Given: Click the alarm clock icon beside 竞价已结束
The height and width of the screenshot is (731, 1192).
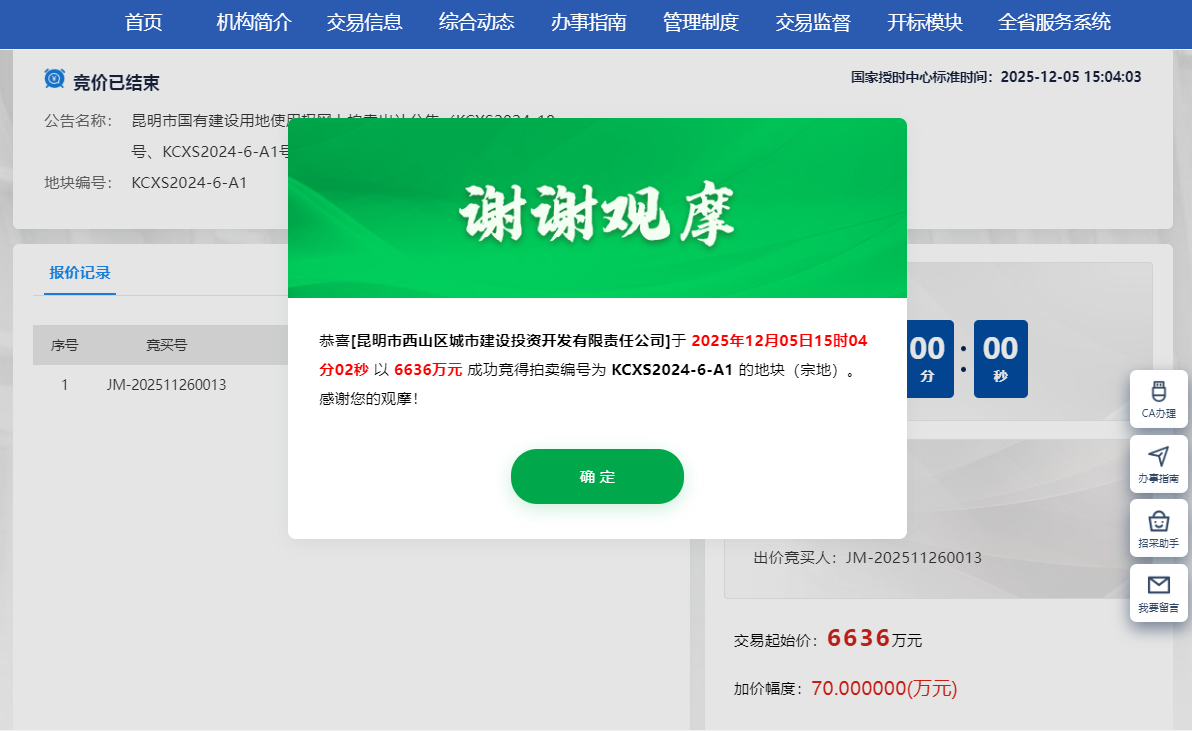Looking at the screenshot, I should click(x=55, y=79).
